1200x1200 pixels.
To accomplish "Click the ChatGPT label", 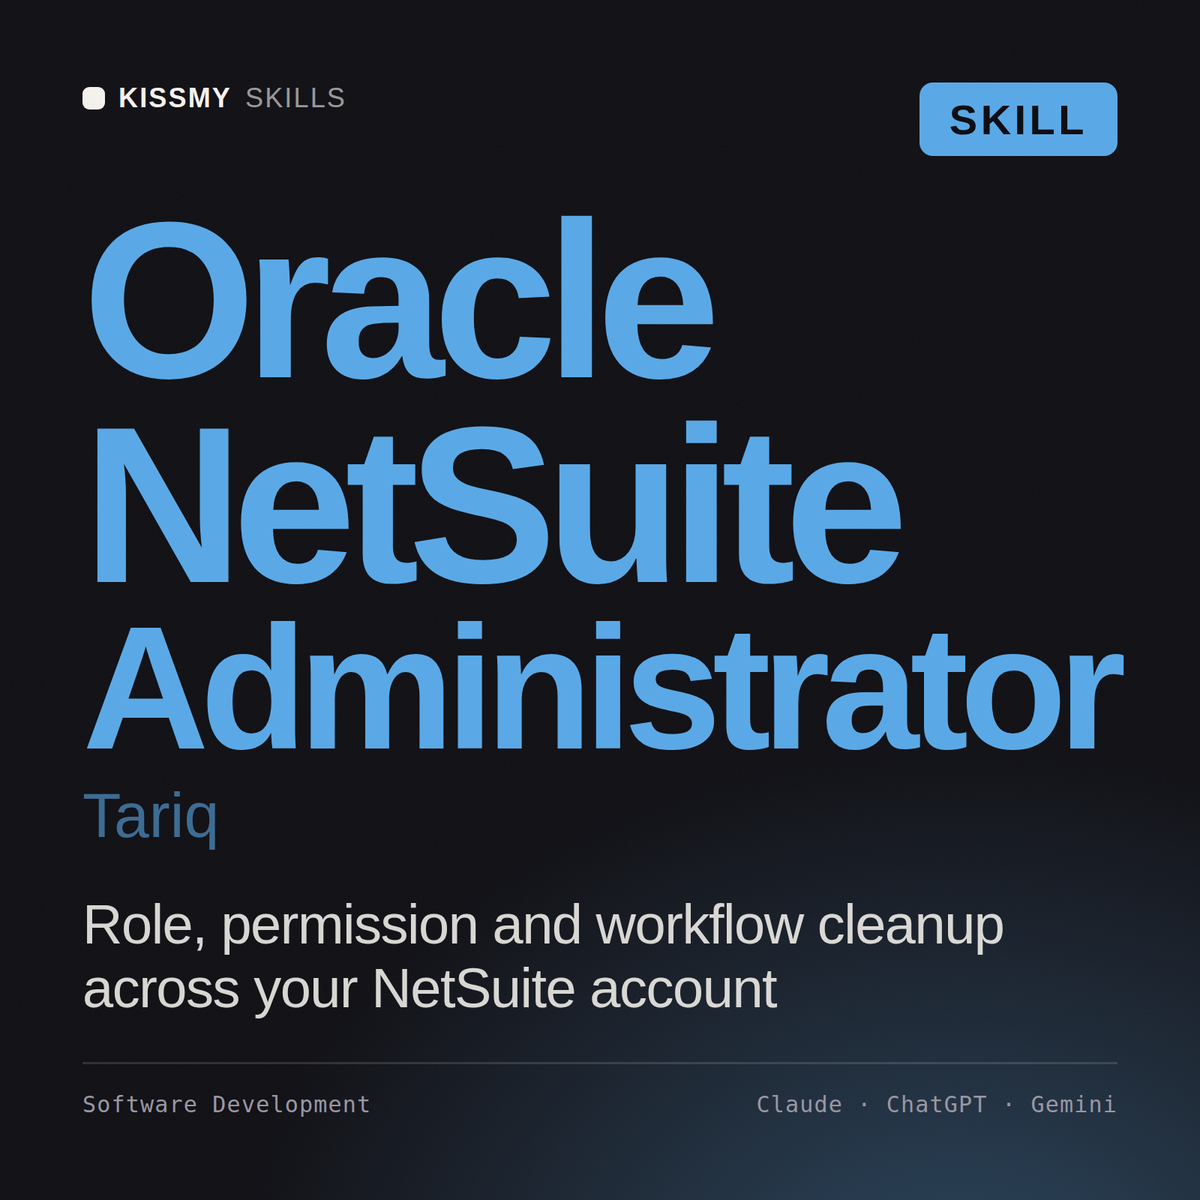I will (x=936, y=1104).
